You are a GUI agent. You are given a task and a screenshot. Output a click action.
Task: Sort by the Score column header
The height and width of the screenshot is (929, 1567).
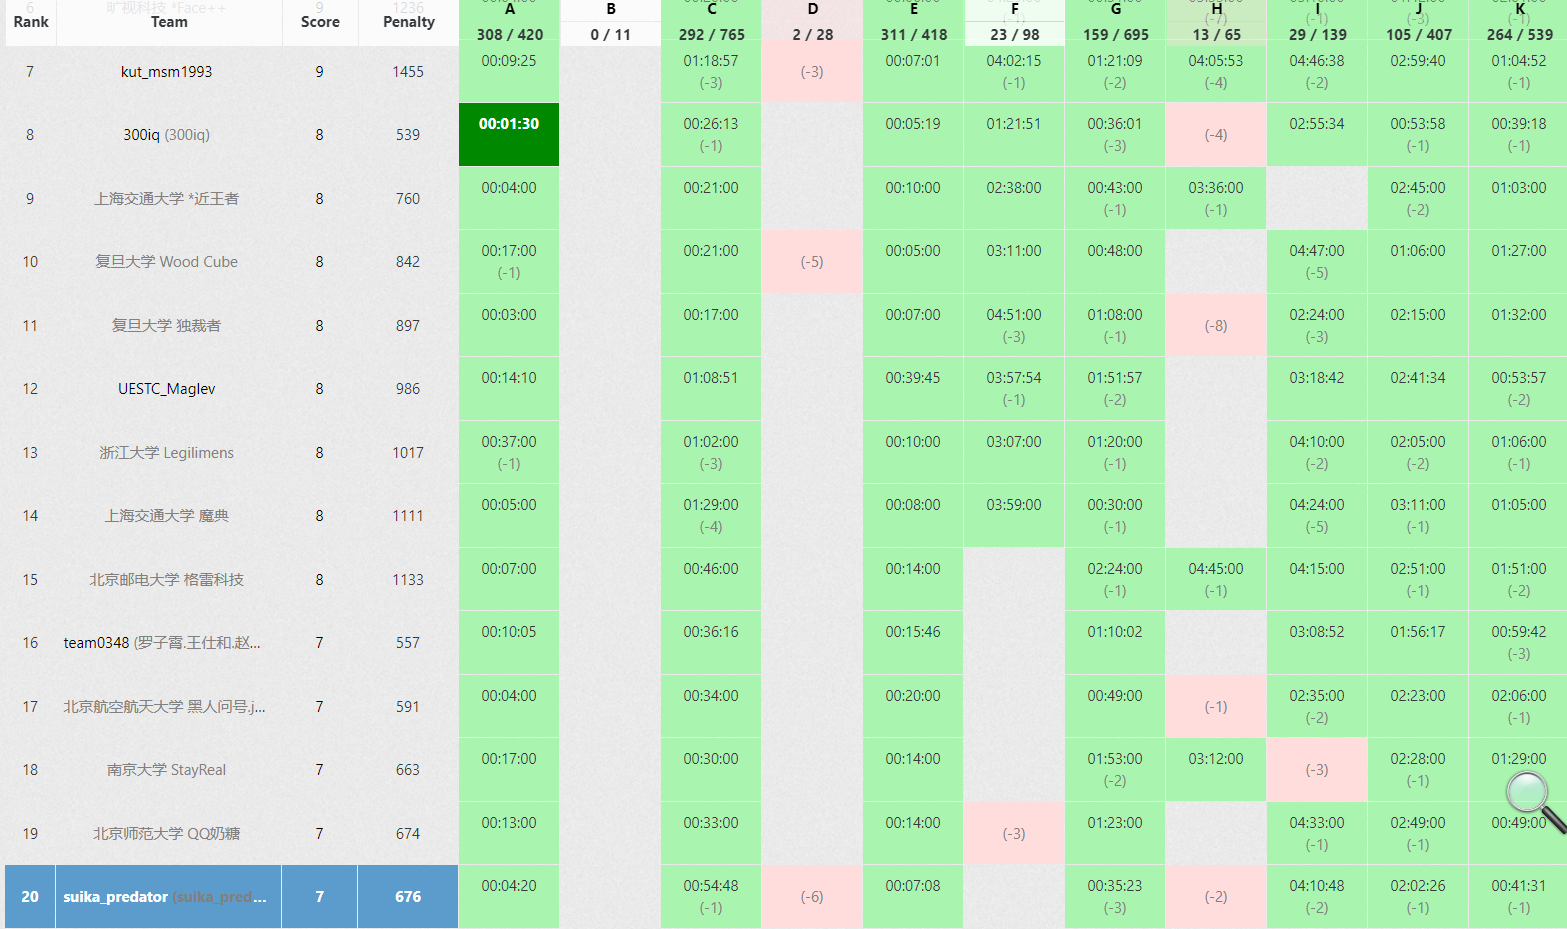click(x=320, y=22)
